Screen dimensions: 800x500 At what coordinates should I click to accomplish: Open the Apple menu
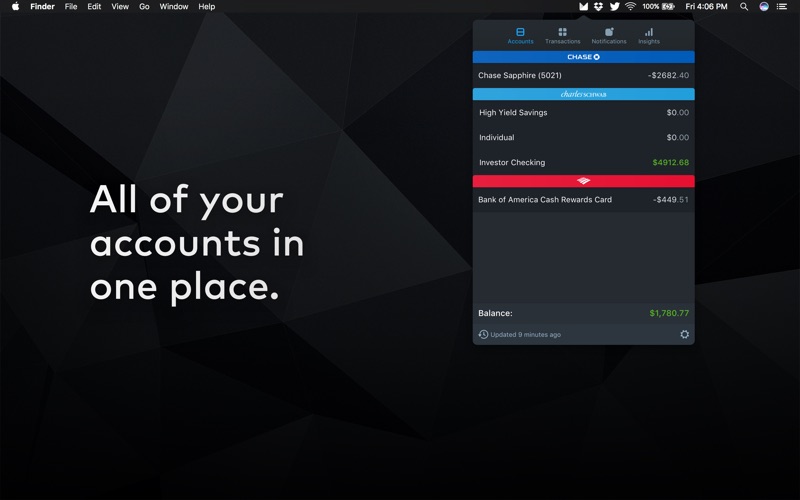click(15, 7)
